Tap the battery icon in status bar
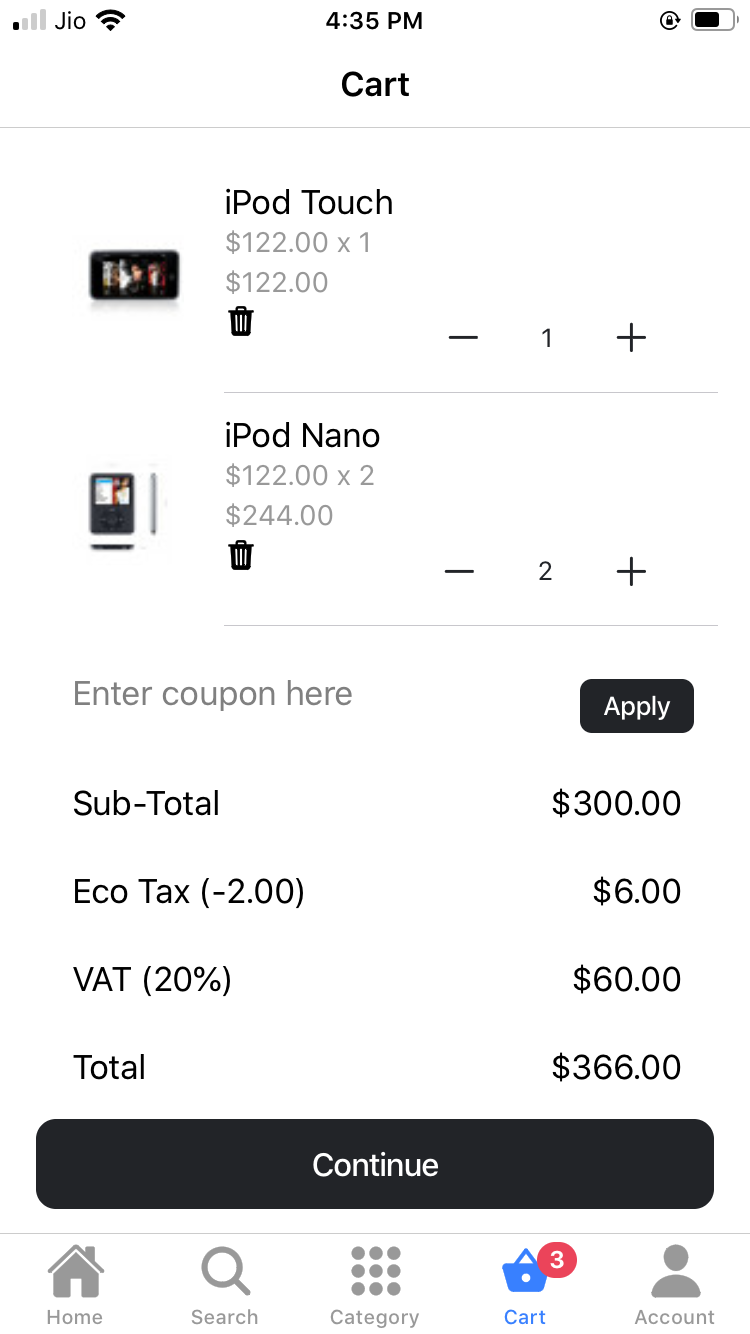This screenshot has width=750, height=1334. pyautogui.click(x=714, y=20)
